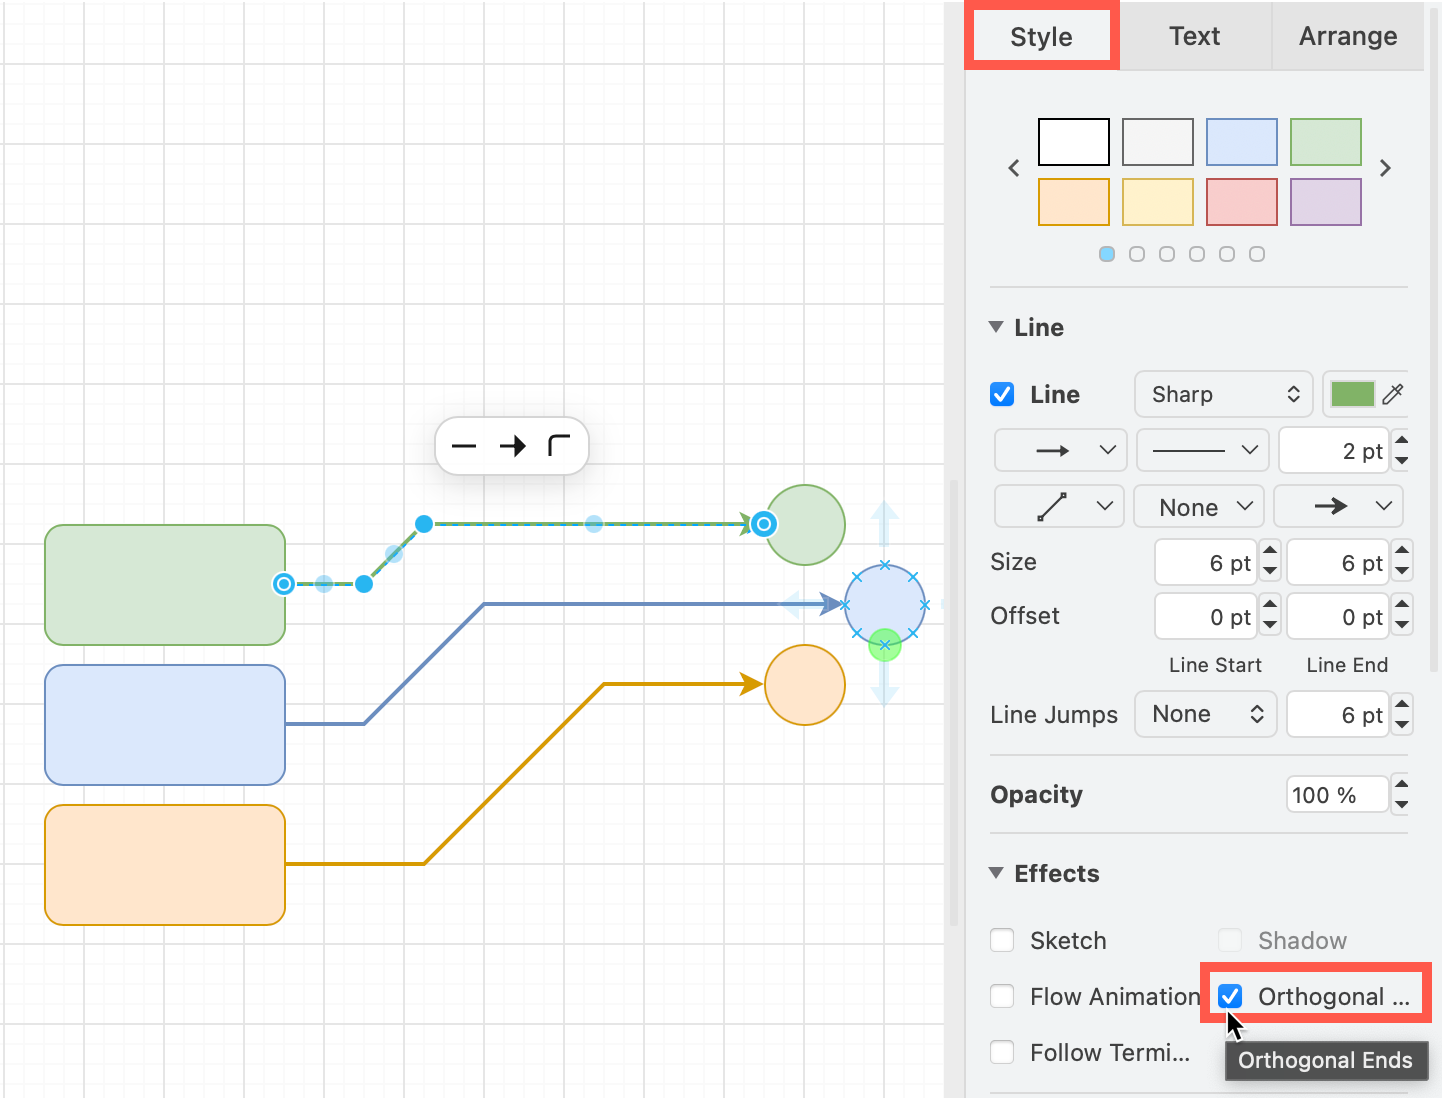Click the eyedropper icon next to line color

coord(1393,394)
